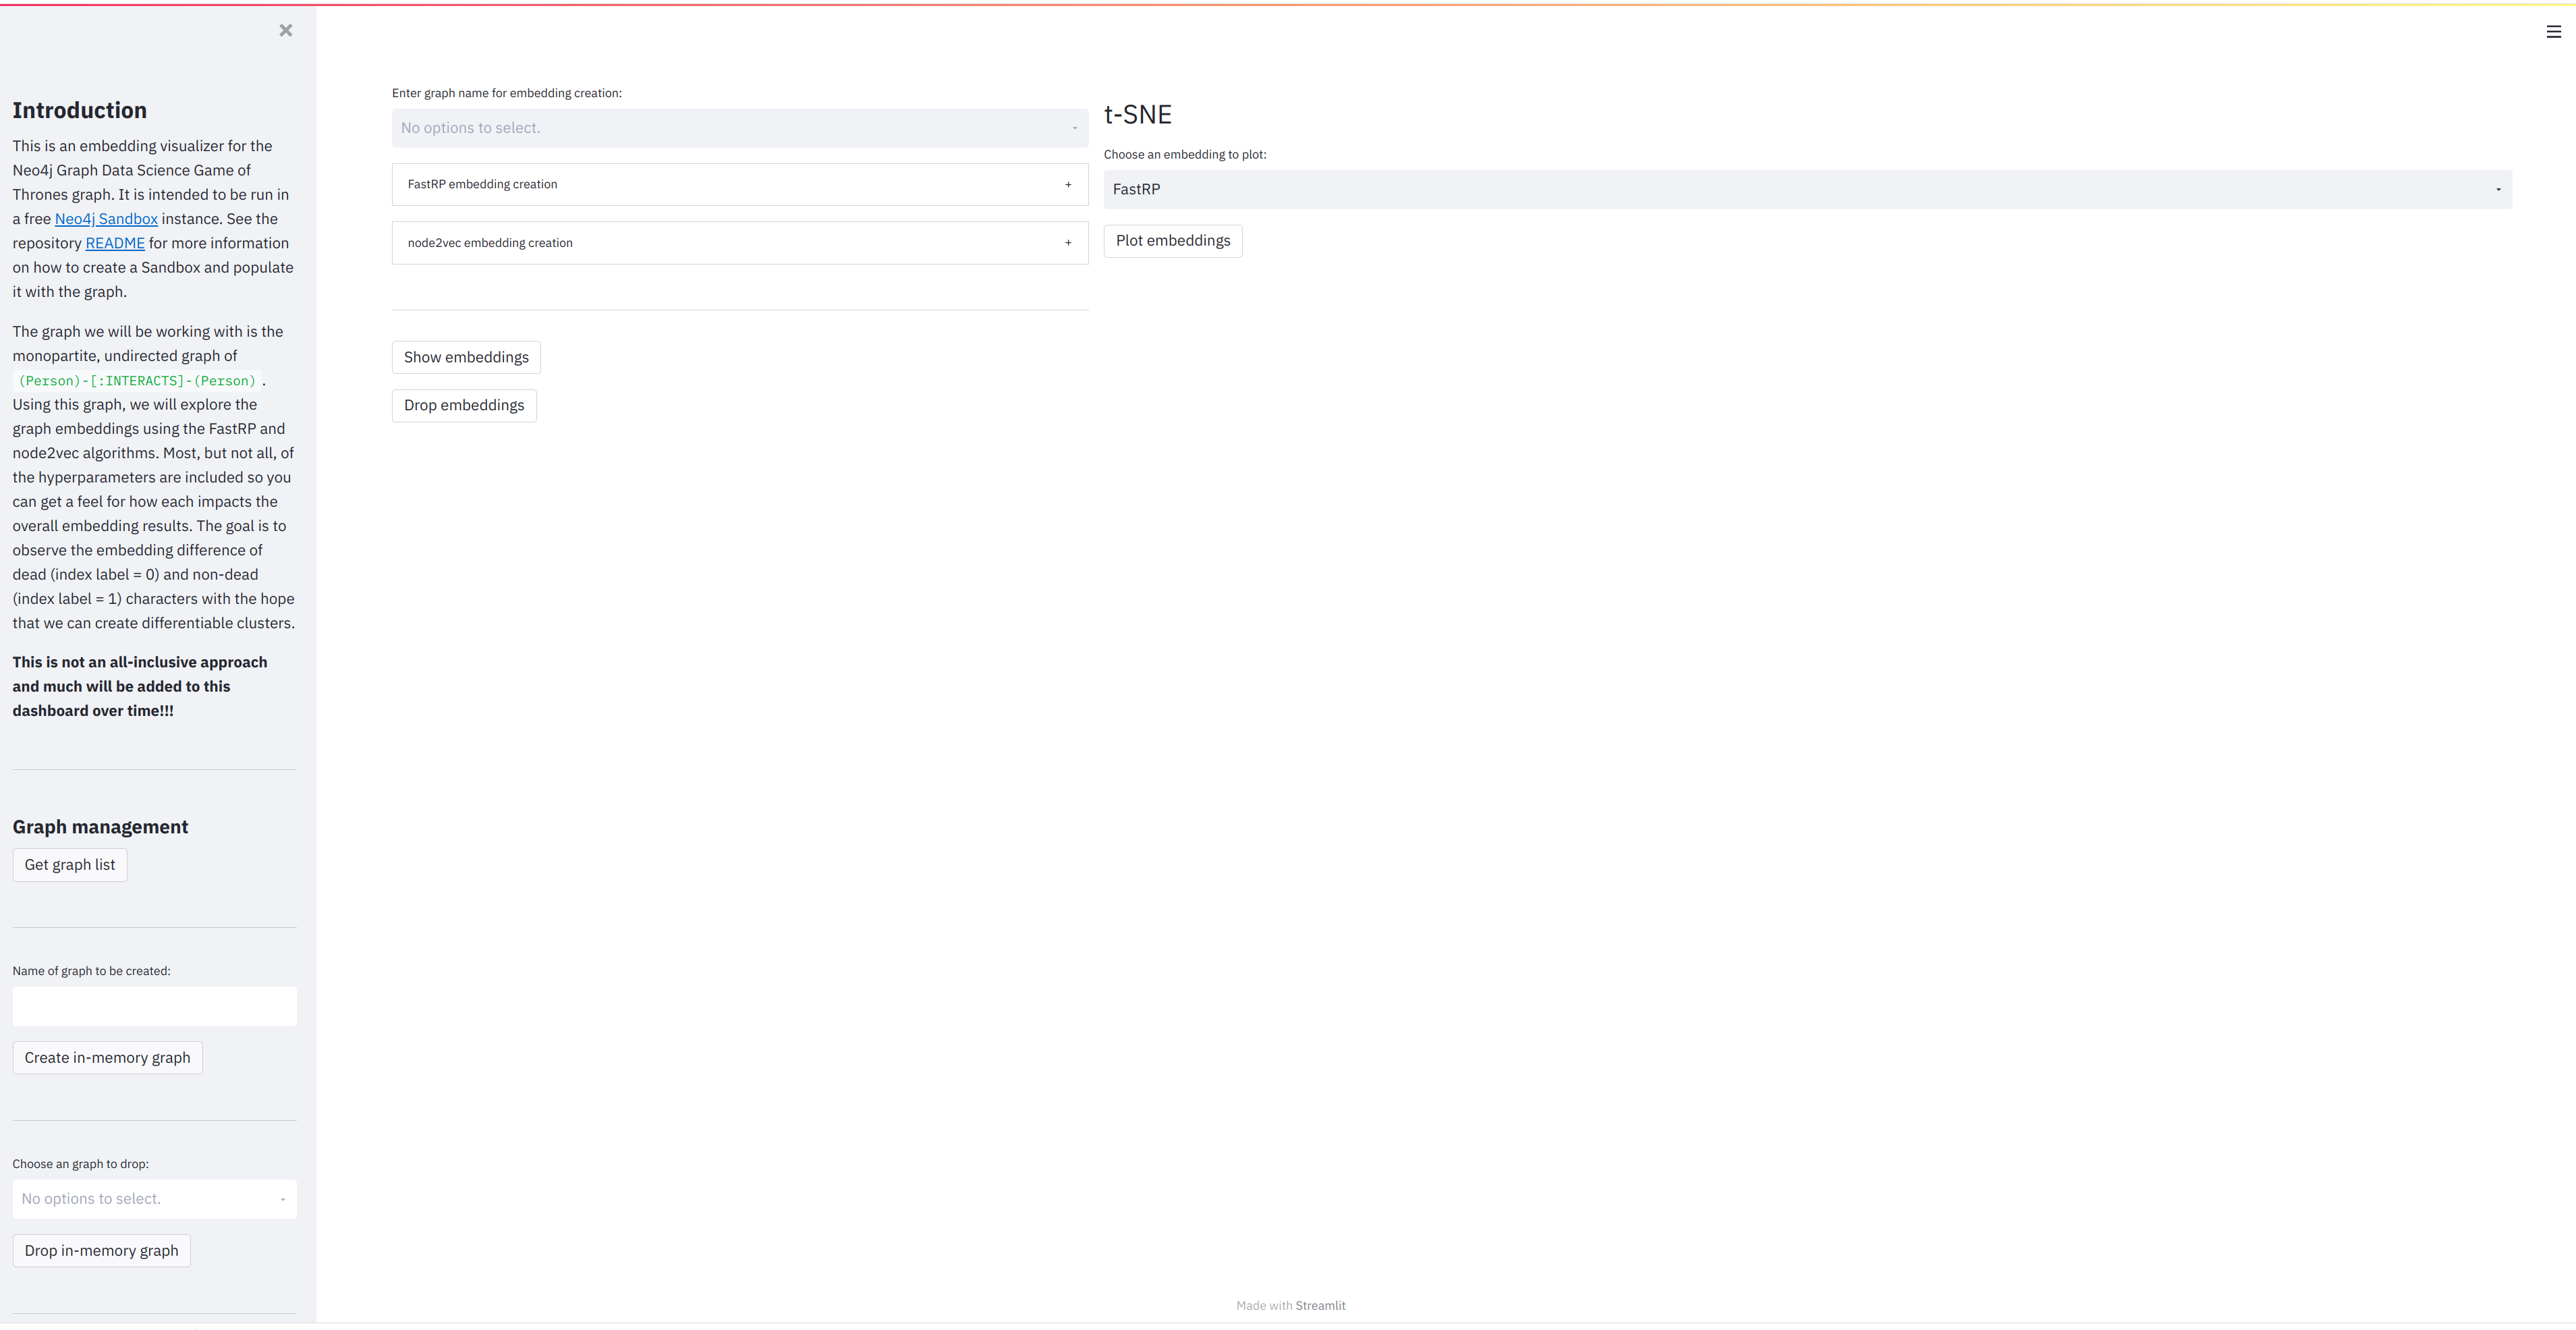Focus the graph name text input

154,1006
